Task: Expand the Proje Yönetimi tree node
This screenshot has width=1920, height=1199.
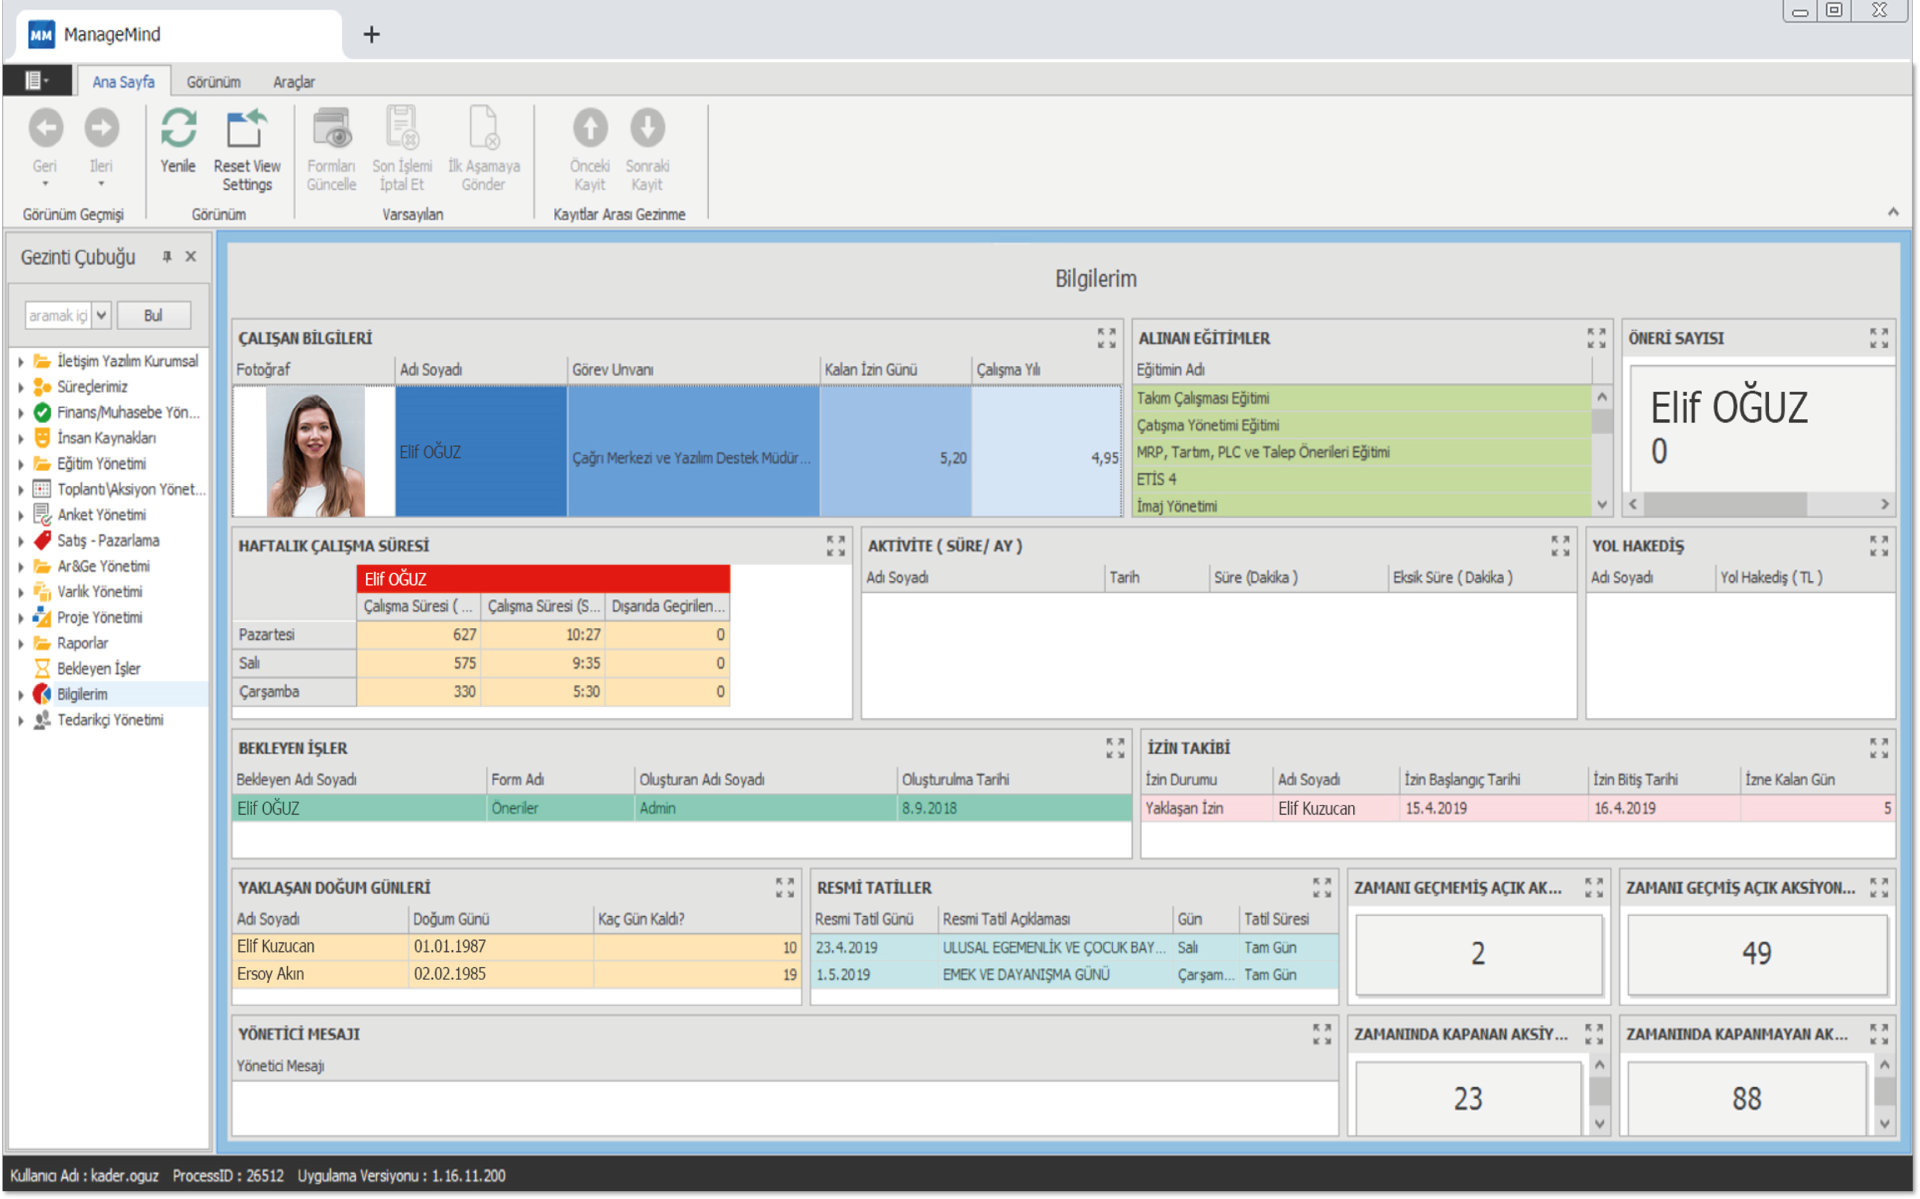Action: pyautogui.click(x=21, y=618)
